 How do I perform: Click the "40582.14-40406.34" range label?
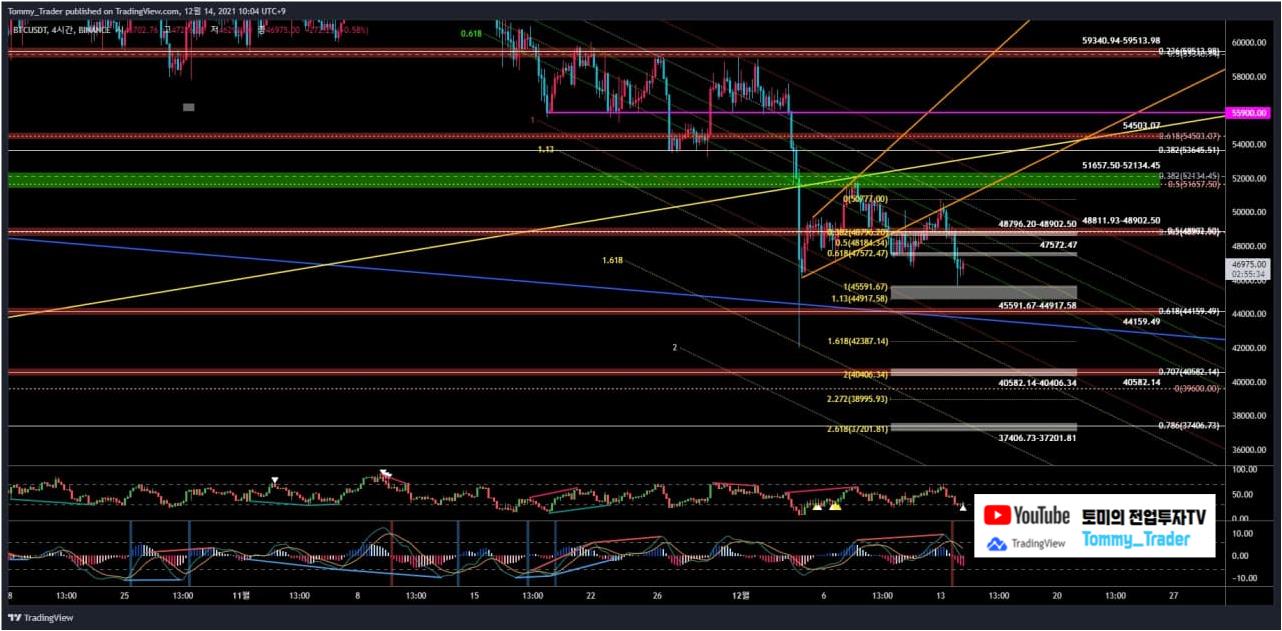pos(1038,383)
